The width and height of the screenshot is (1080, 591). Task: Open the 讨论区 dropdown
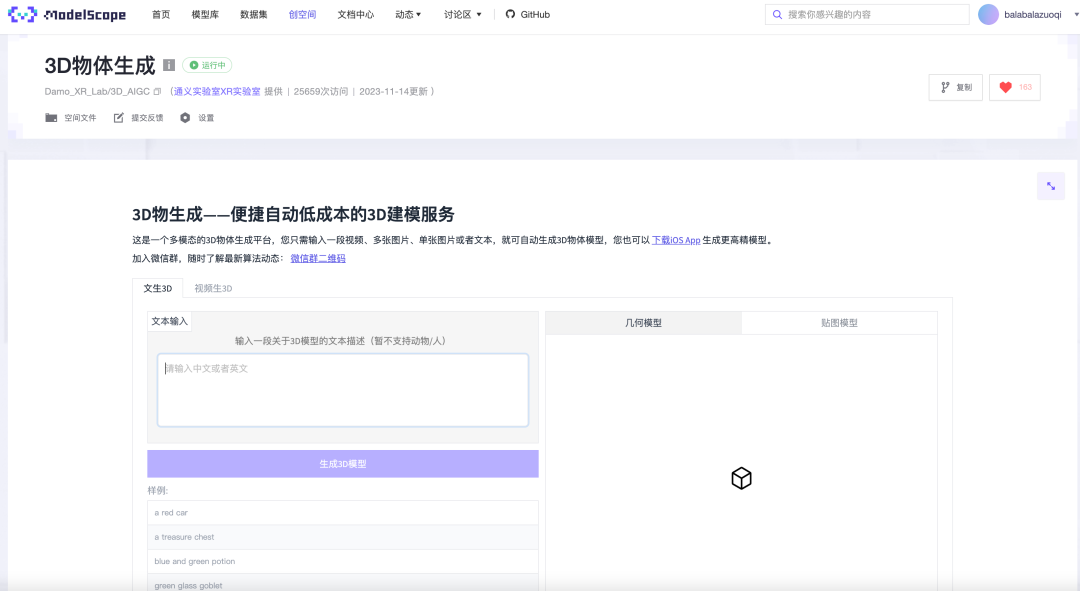point(460,14)
